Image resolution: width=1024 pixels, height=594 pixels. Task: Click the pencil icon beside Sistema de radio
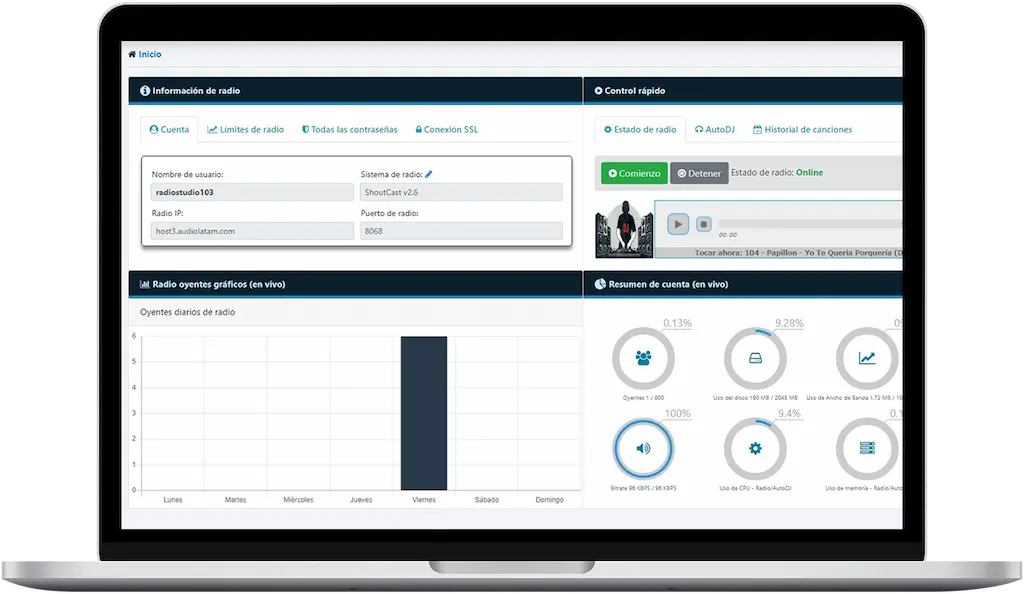pos(429,174)
